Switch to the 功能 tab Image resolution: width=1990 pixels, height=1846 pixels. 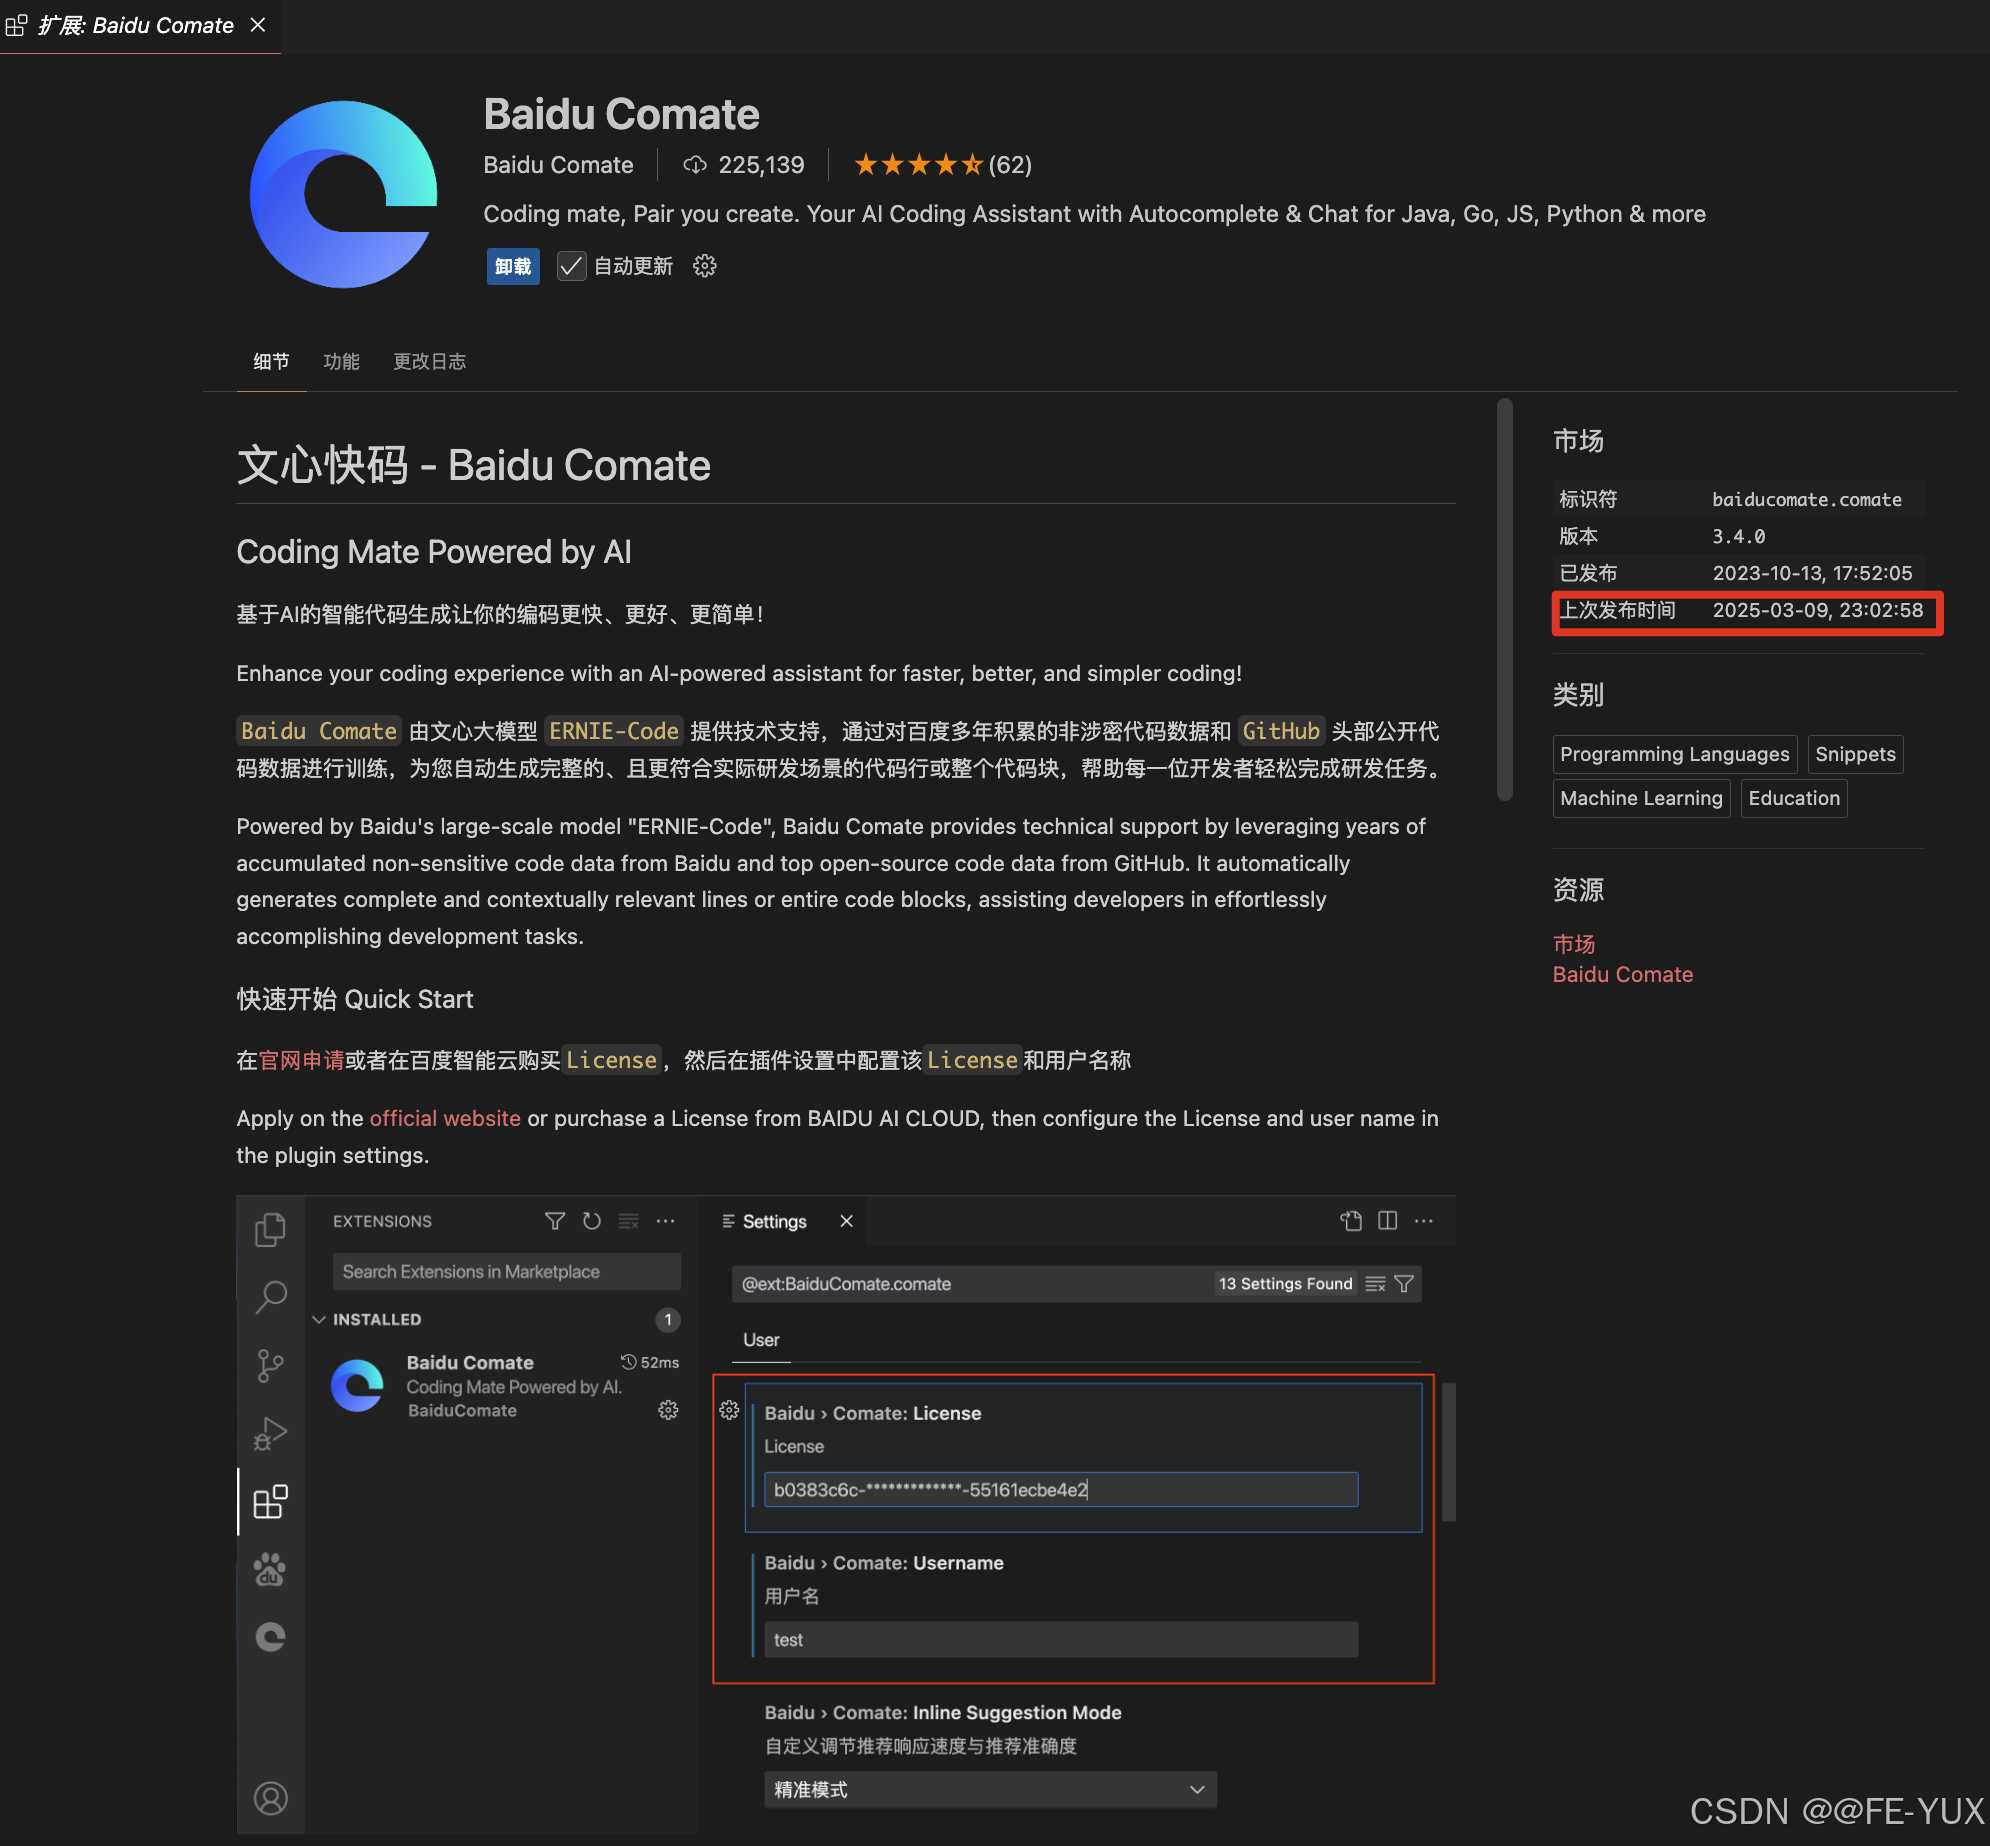tap(341, 361)
